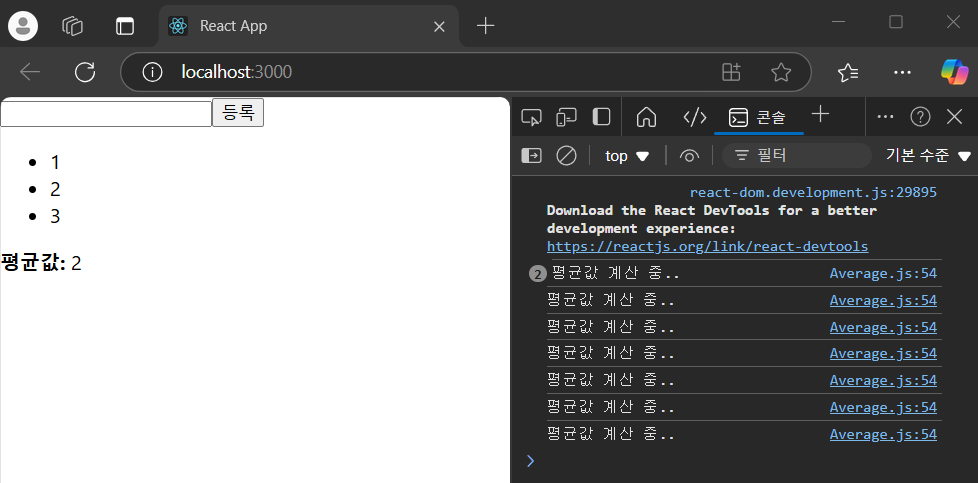Open the DevTools Welcome home tab
978x483 pixels.
[646, 117]
